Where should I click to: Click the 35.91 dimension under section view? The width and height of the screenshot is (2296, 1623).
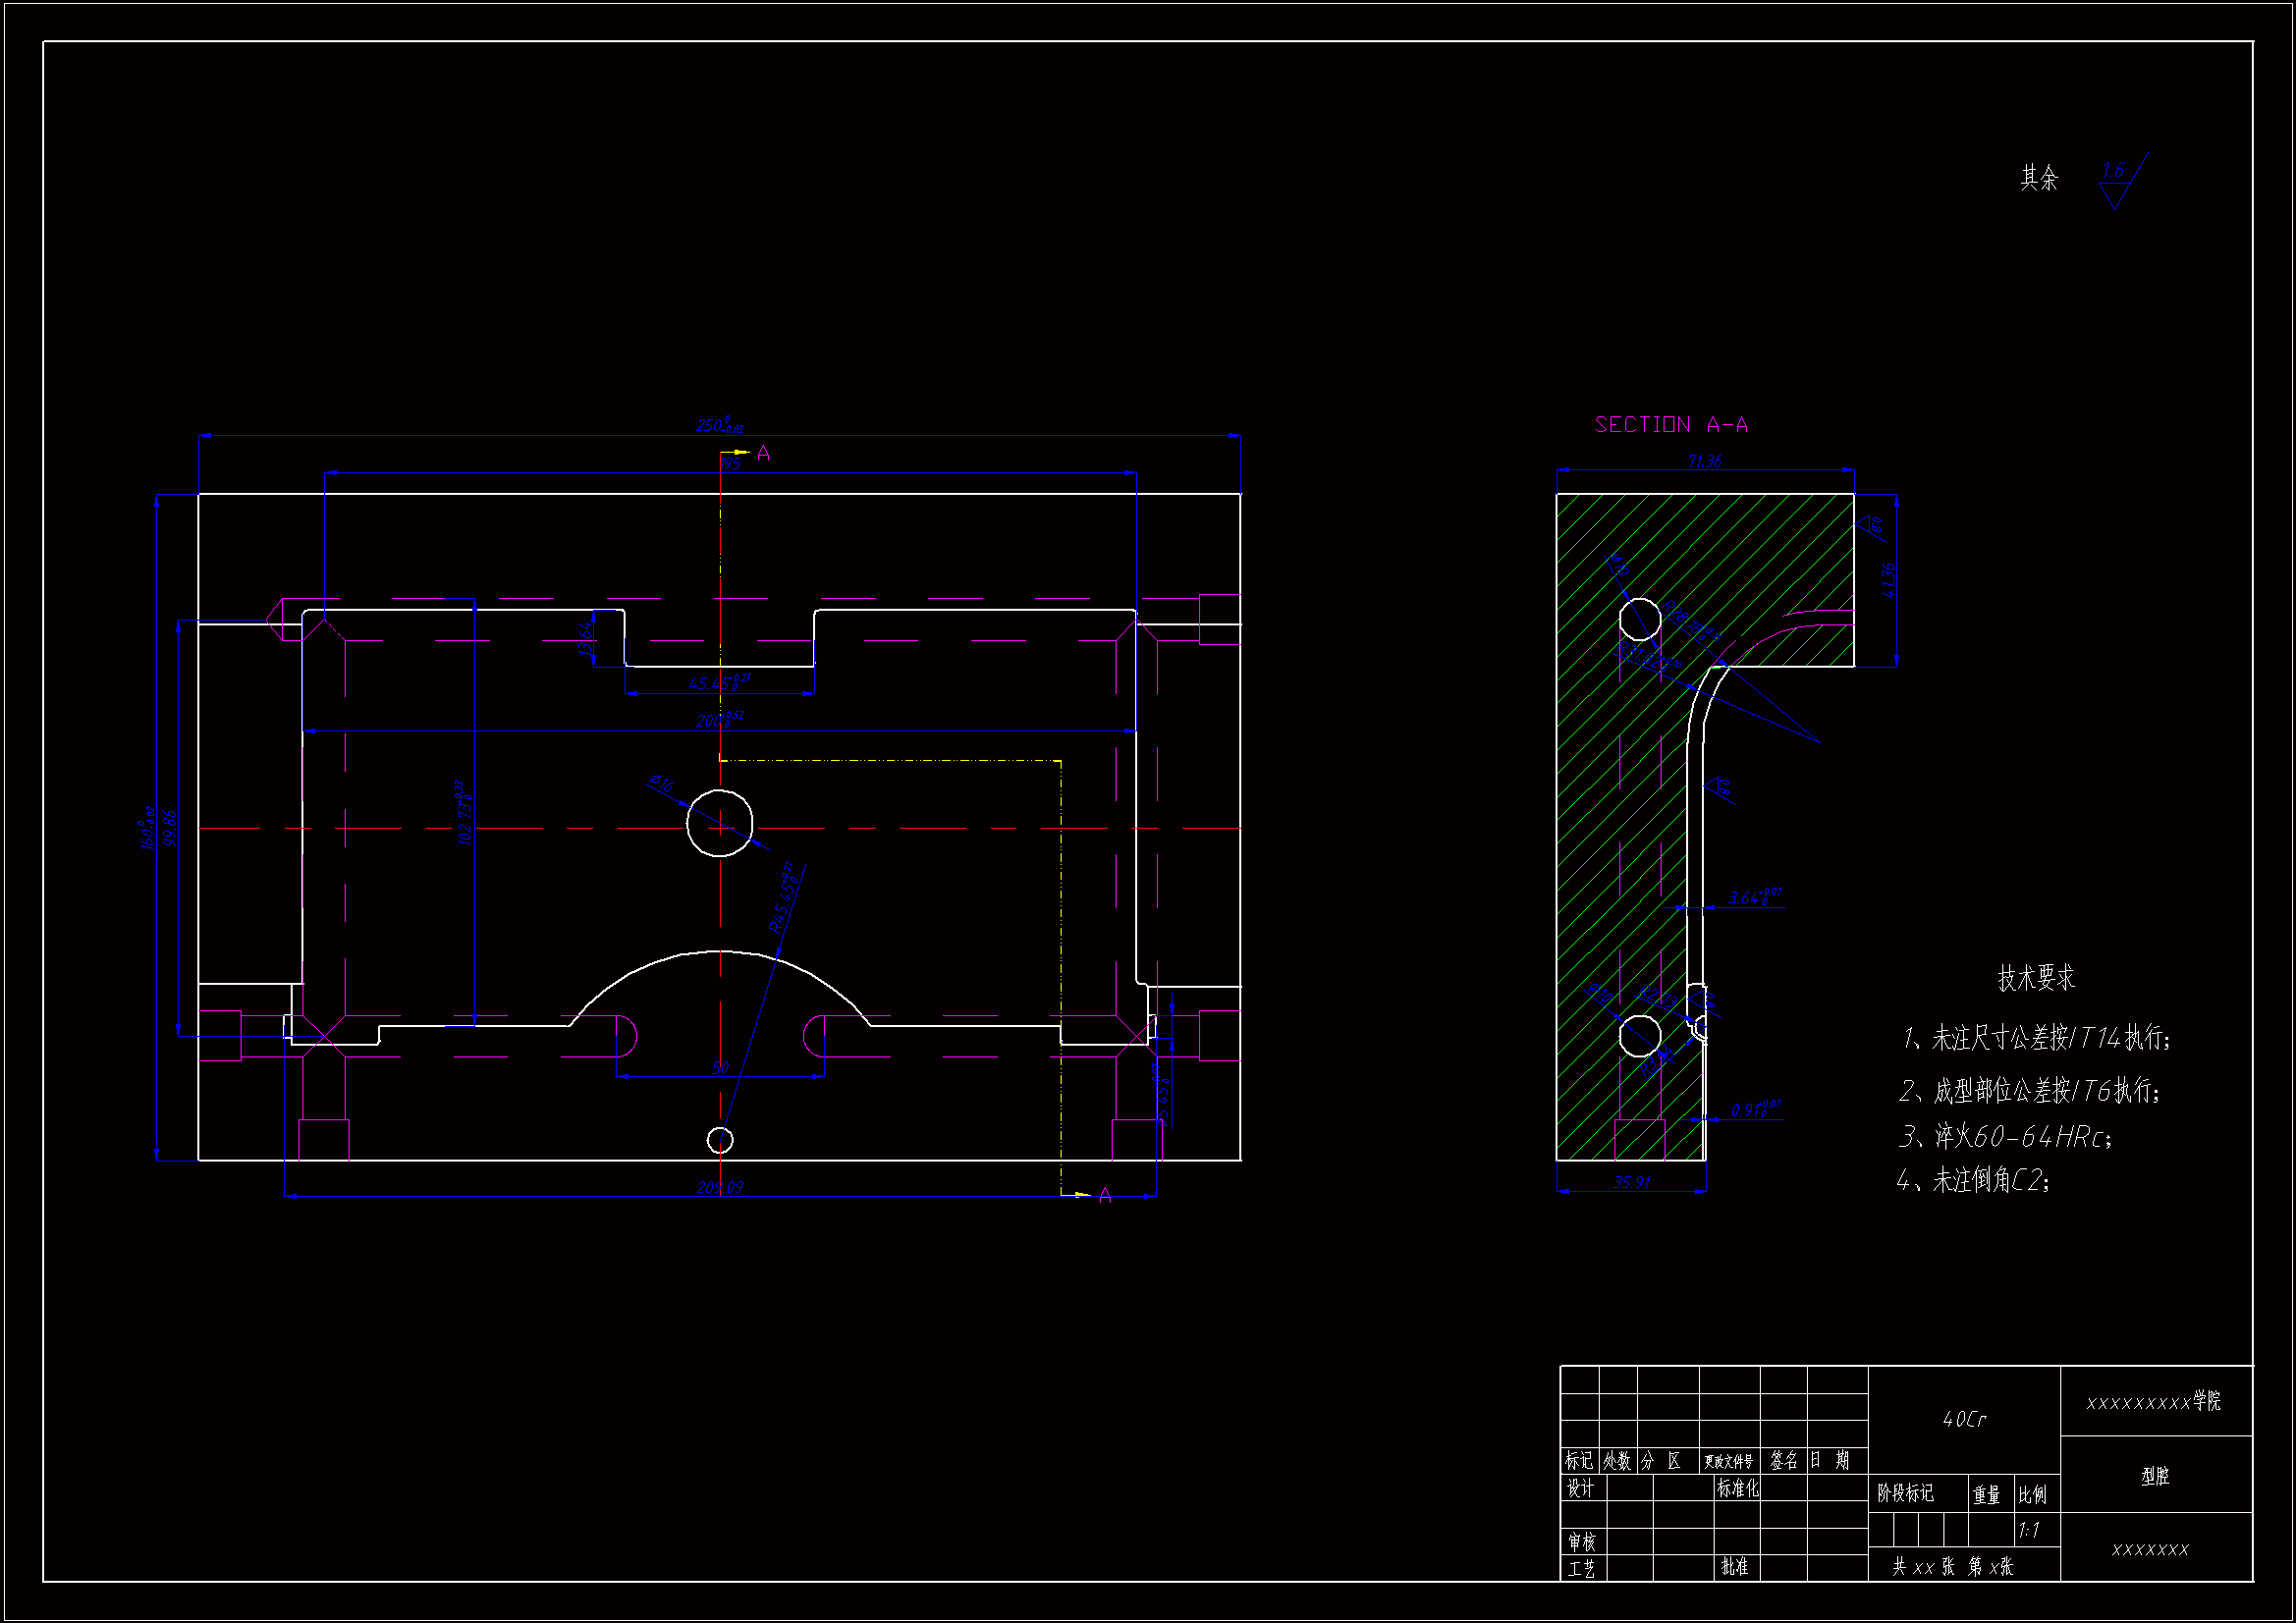1632,1182
